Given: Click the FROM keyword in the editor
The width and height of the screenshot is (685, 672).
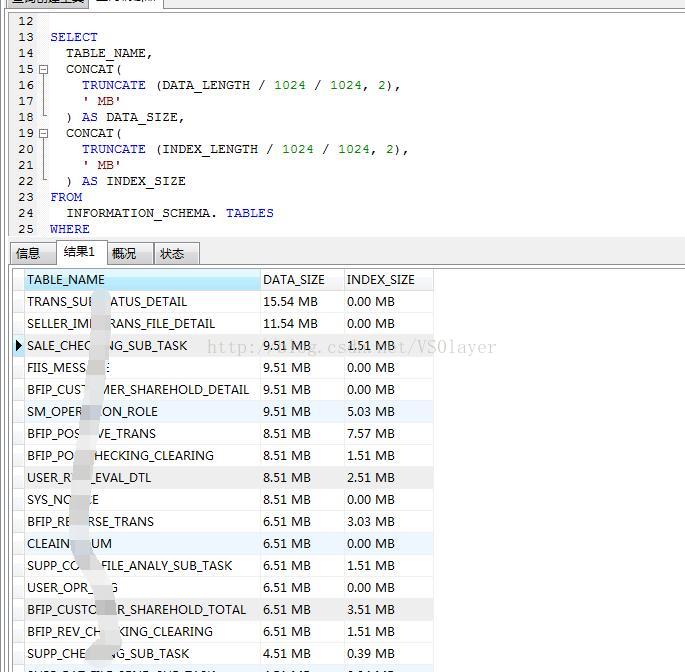Looking at the screenshot, I should point(66,197).
